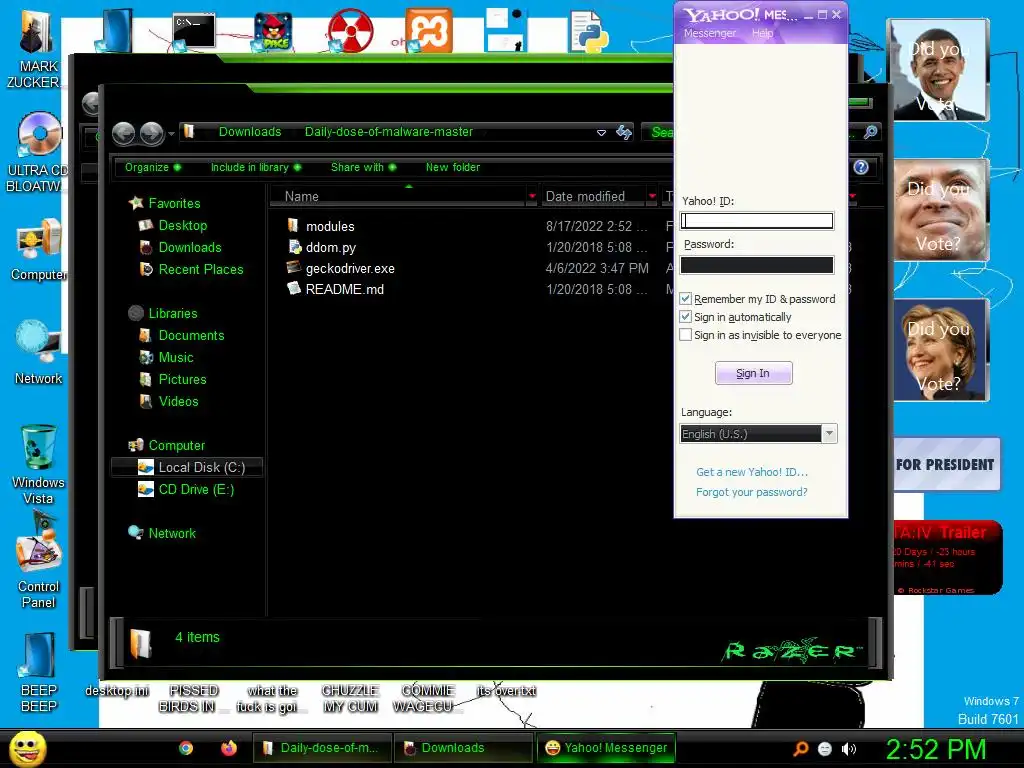Click the geckodriver.exe file icon
1024x768 pixels.
coord(294,268)
